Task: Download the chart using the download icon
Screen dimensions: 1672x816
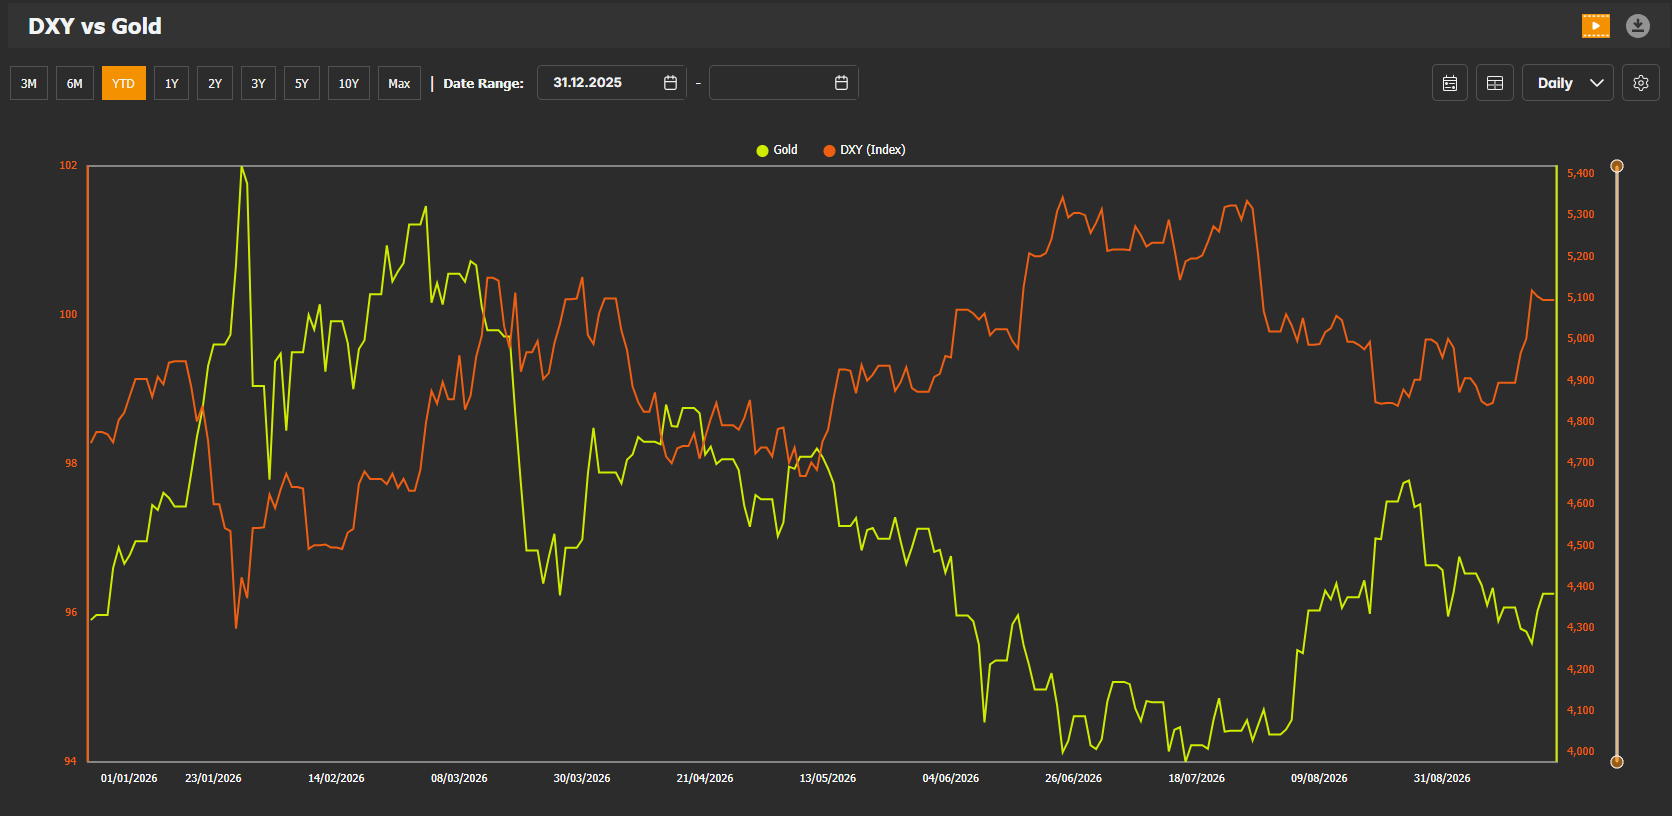Action: pyautogui.click(x=1637, y=26)
